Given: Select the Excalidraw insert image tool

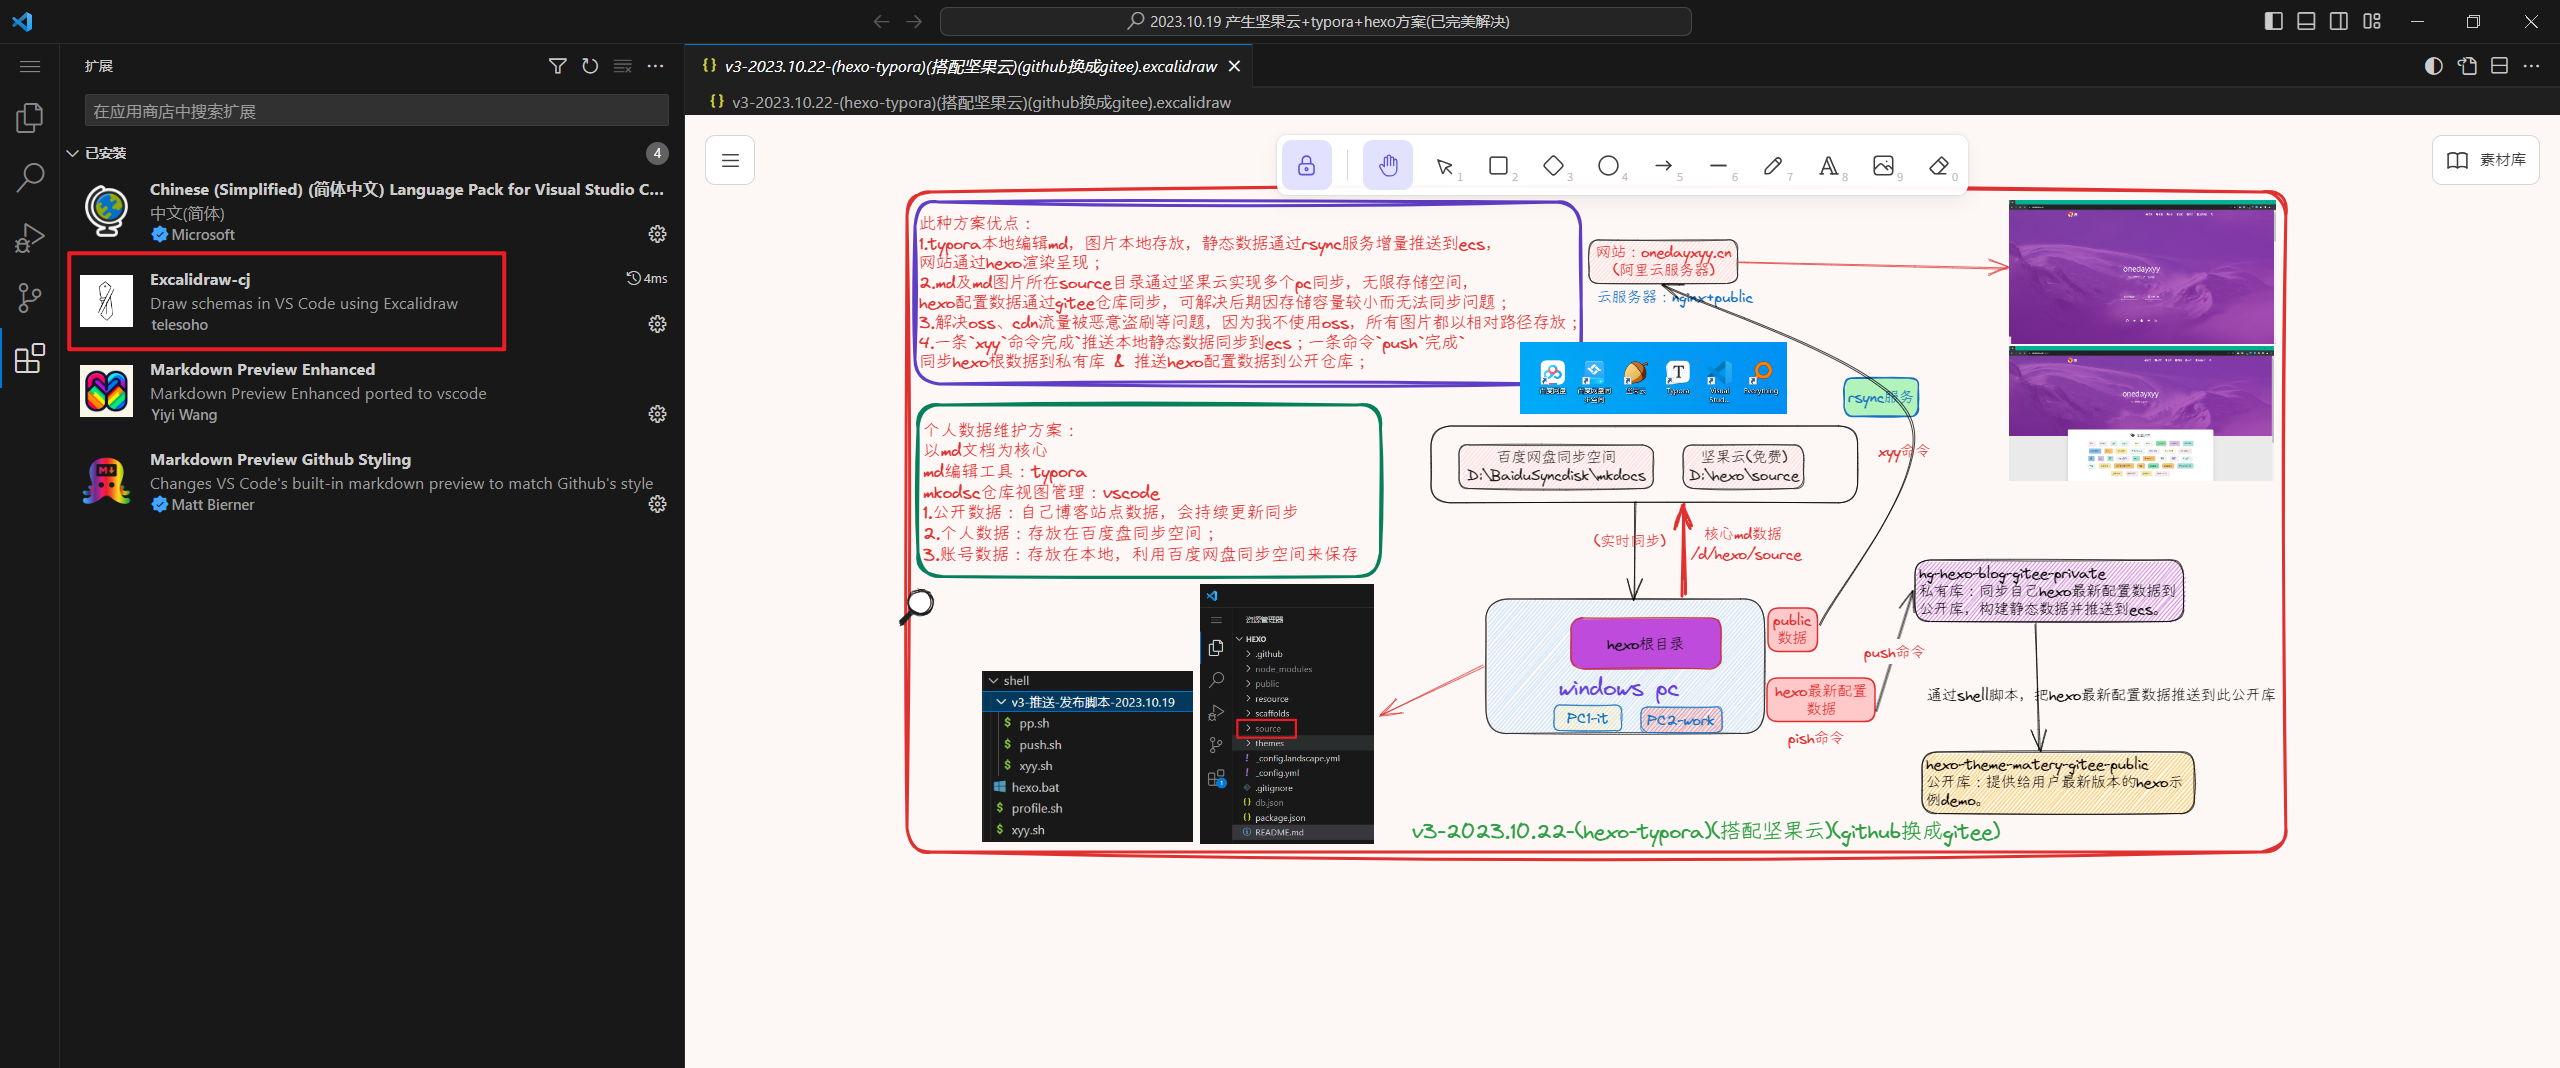Looking at the screenshot, I should tap(1883, 166).
